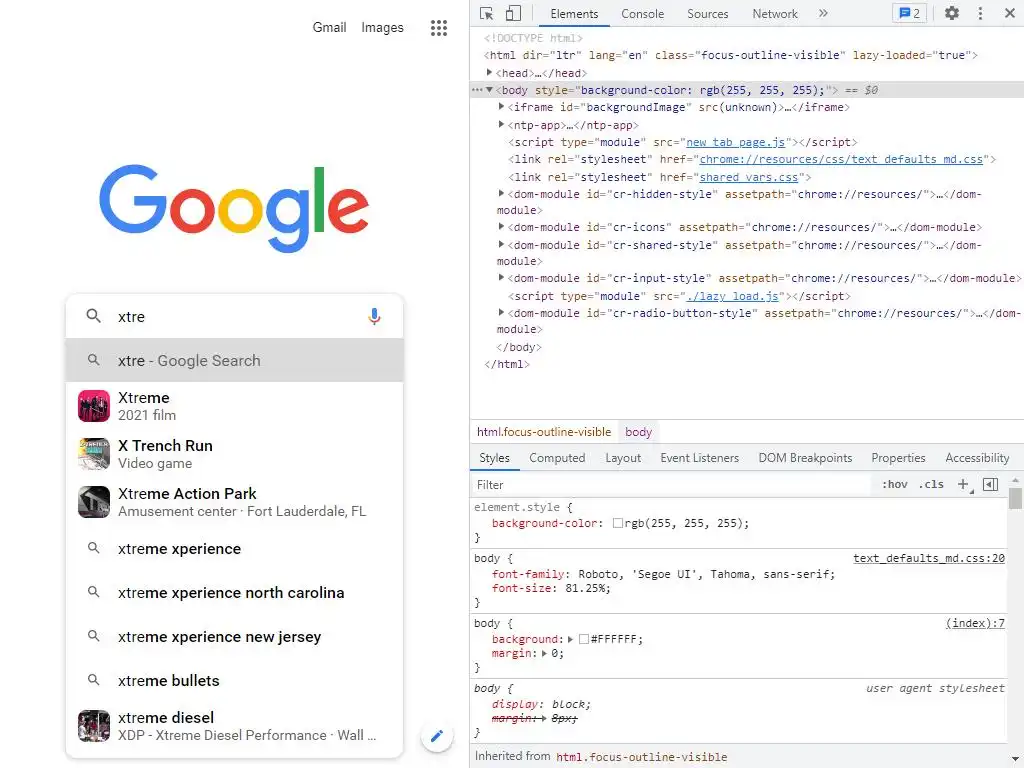Open the Google apps grid icon
The image size is (1024, 768).
[x=439, y=27]
